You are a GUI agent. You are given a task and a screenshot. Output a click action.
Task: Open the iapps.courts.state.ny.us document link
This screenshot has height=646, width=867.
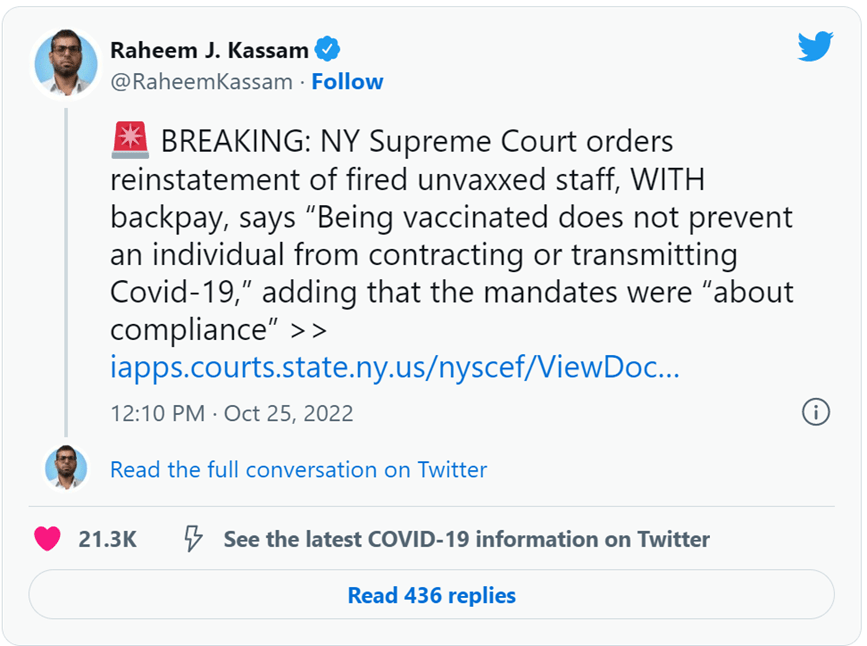pyautogui.click(x=395, y=367)
